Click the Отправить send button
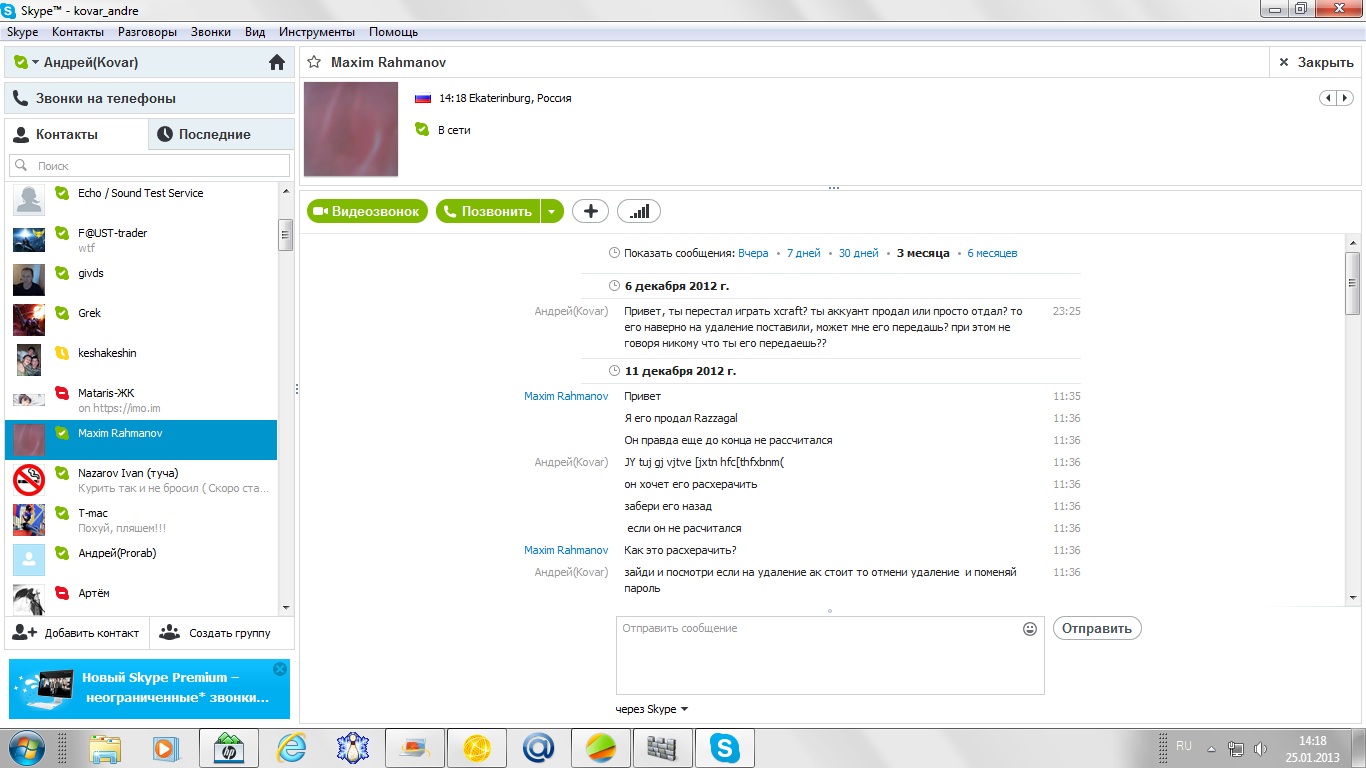 pos(1097,629)
